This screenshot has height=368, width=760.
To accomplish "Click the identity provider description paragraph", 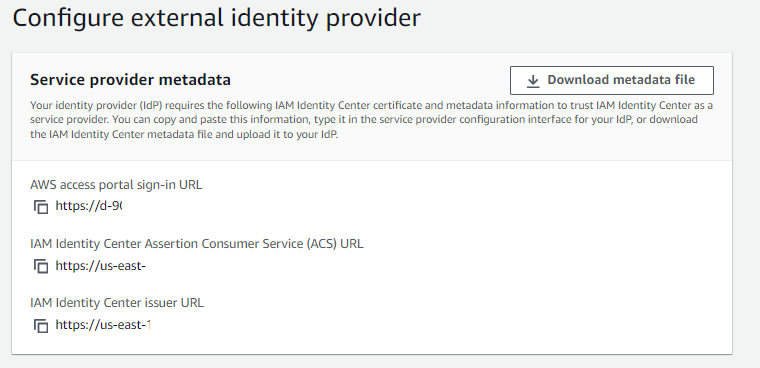I will pos(371,120).
